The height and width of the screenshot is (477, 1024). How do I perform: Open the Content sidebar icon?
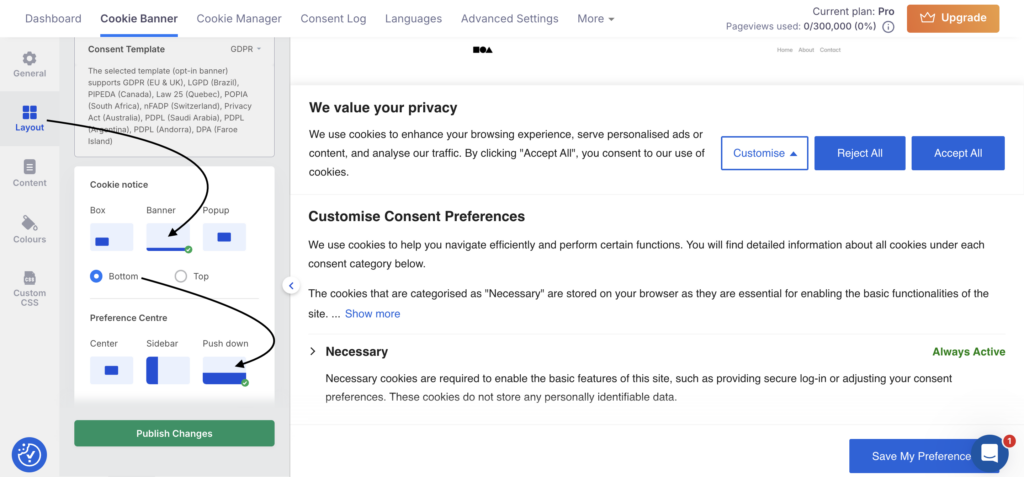29,173
